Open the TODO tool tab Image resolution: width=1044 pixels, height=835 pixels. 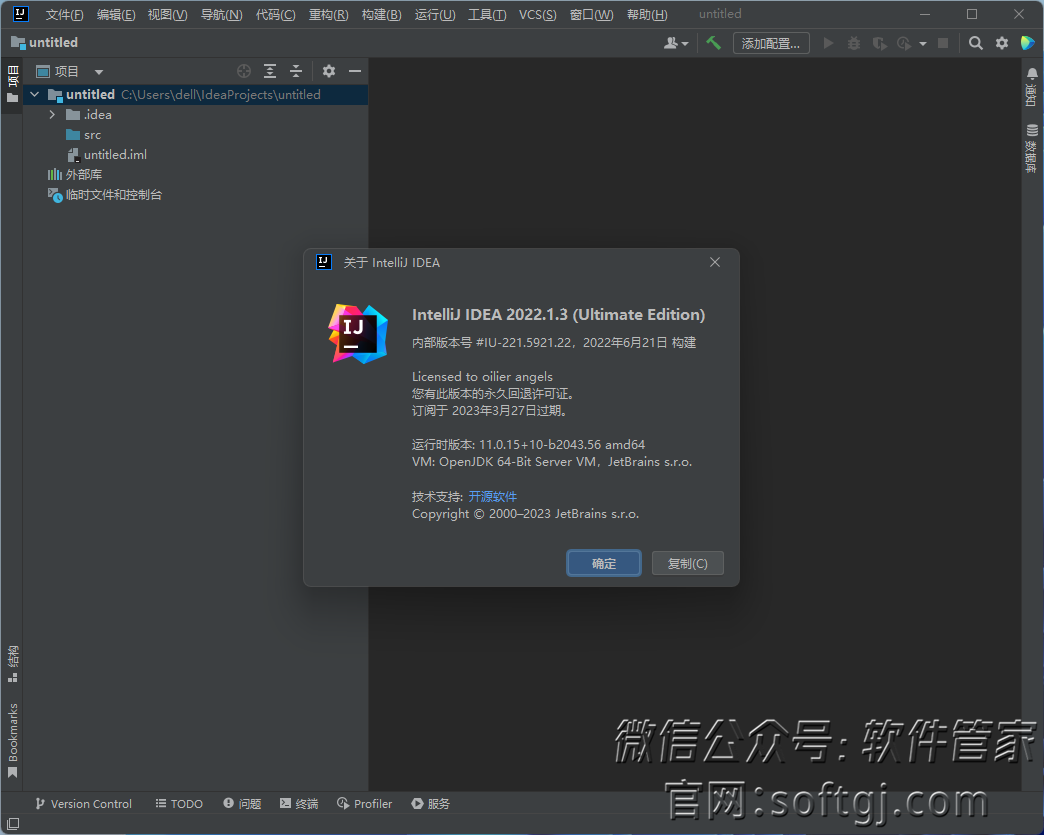(x=179, y=804)
